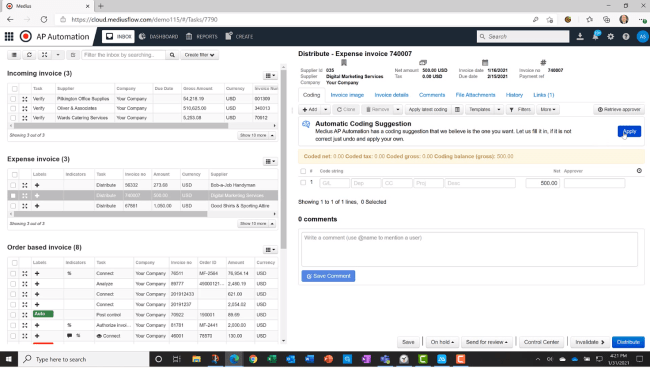Screen dimensions: 650x368
Task: Check the Wards Catering Services row
Action: click(13, 118)
